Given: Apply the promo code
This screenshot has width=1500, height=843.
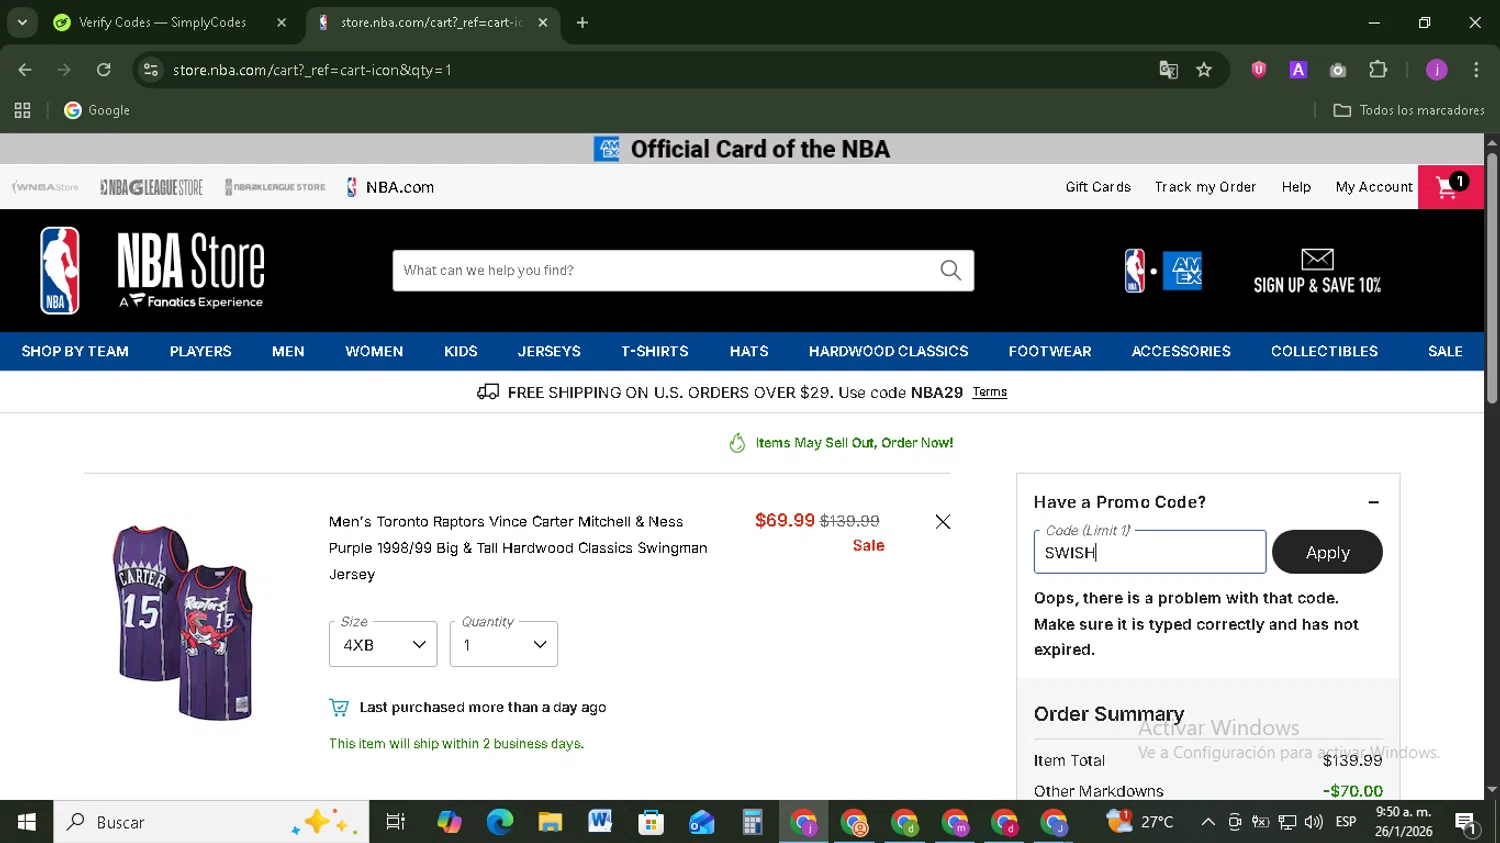Looking at the screenshot, I should coord(1327,552).
